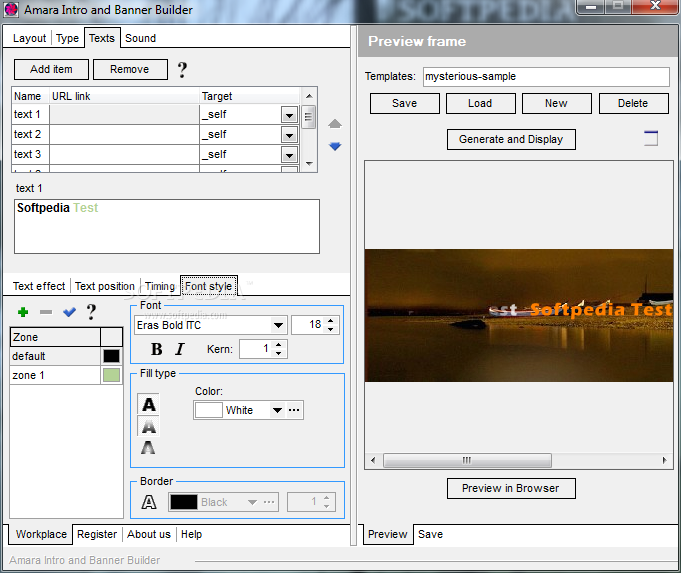681x573 pixels.
Task: Decrease font size from 18
Action: (331, 329)
